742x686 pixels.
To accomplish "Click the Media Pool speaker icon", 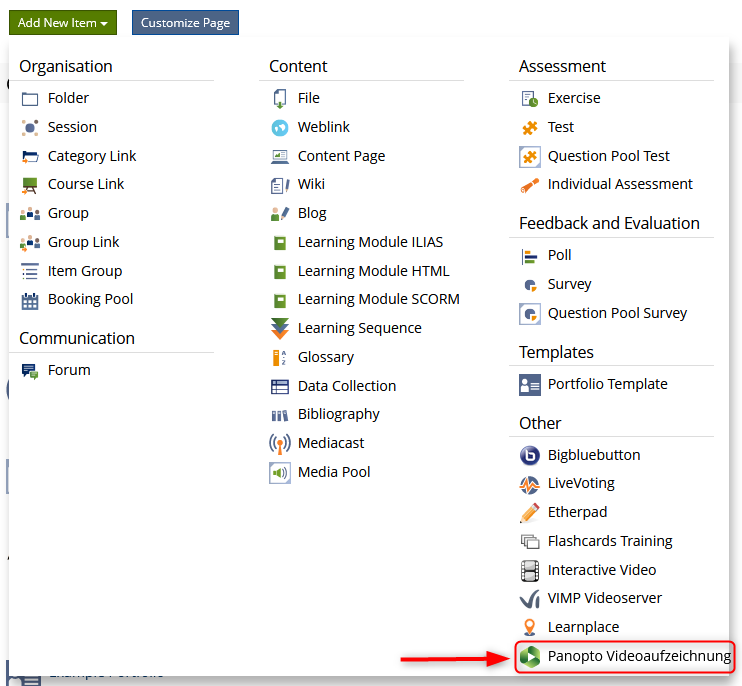I will 280,473.
